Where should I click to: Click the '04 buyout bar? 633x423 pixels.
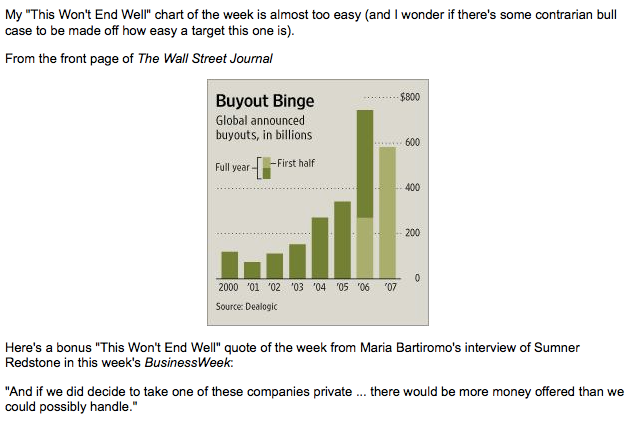point(320,248)
